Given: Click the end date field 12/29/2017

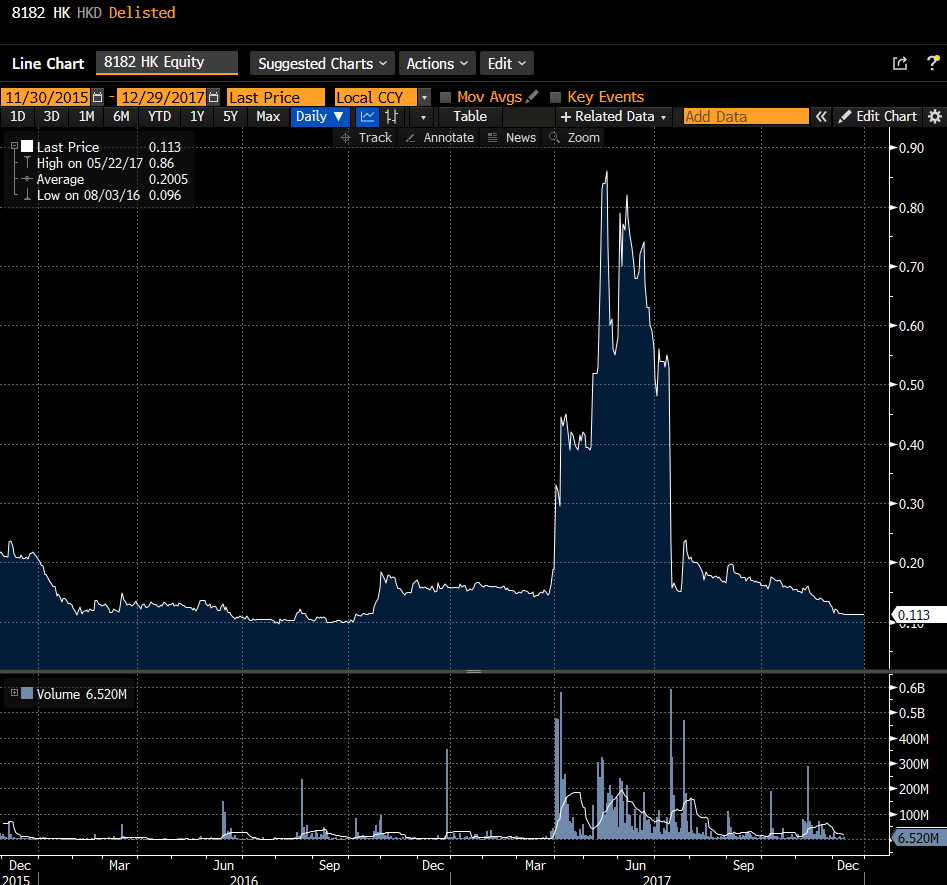Looking at the screenshot, I should [161, 97].
